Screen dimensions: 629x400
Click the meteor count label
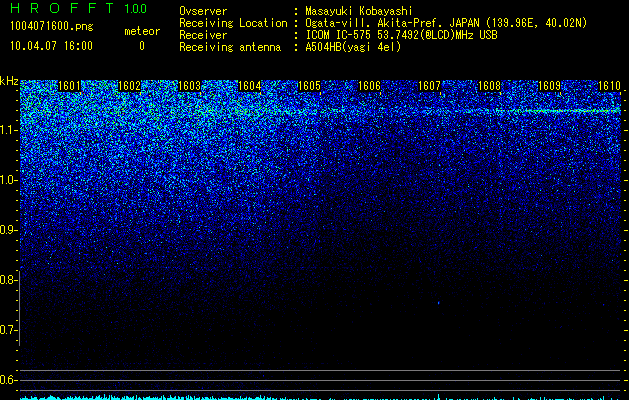(x=142, y=31)
